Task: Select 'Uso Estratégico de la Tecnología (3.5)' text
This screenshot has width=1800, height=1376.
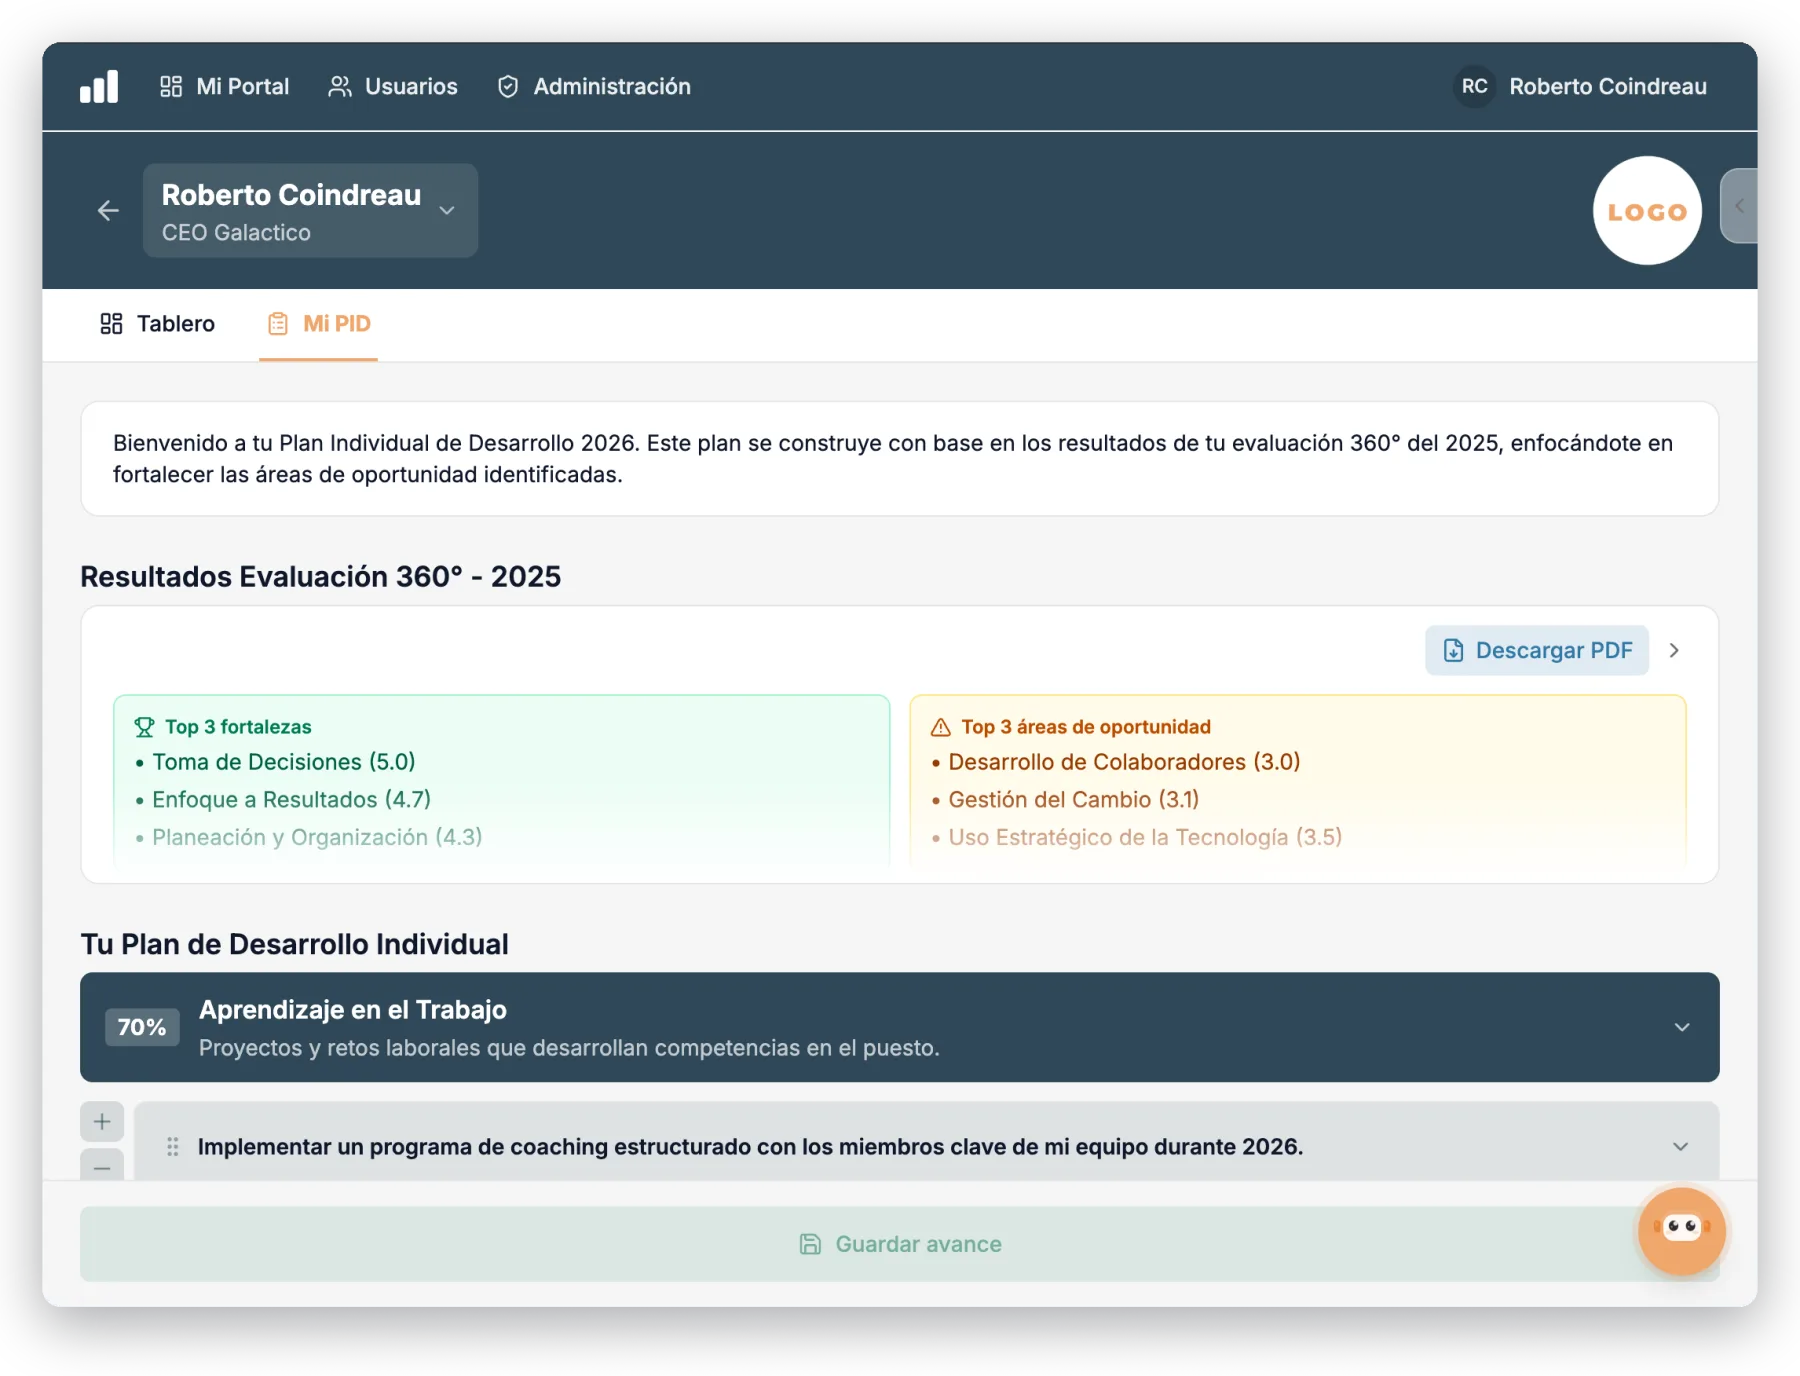Action: 1145,837
